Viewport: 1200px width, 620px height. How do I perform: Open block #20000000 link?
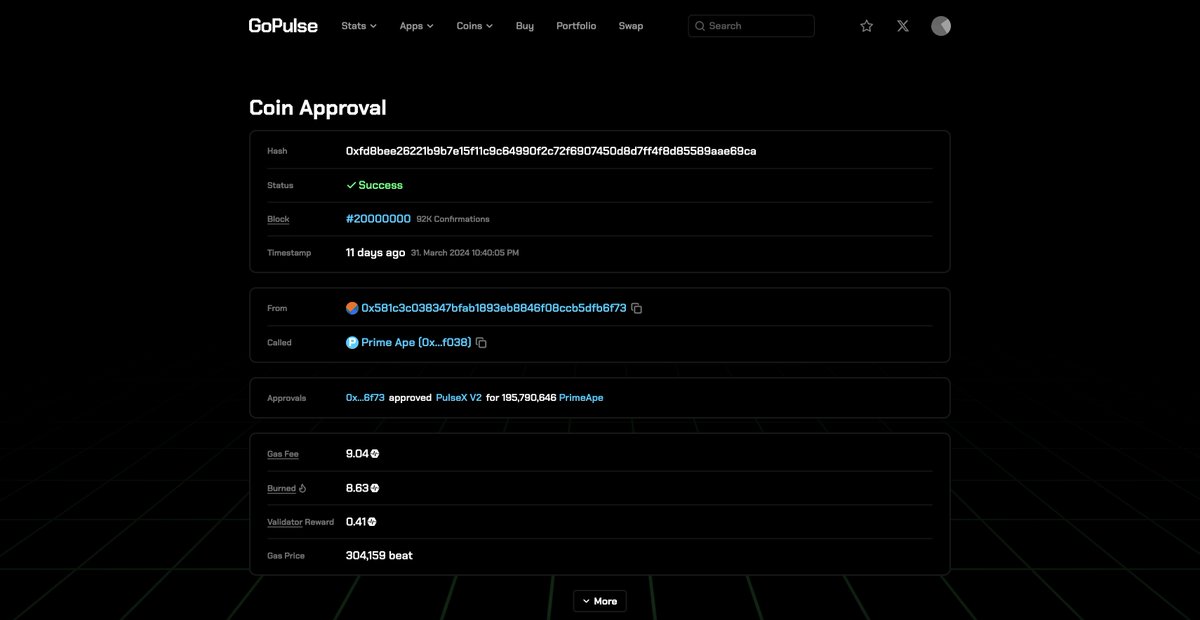(379, 218)
